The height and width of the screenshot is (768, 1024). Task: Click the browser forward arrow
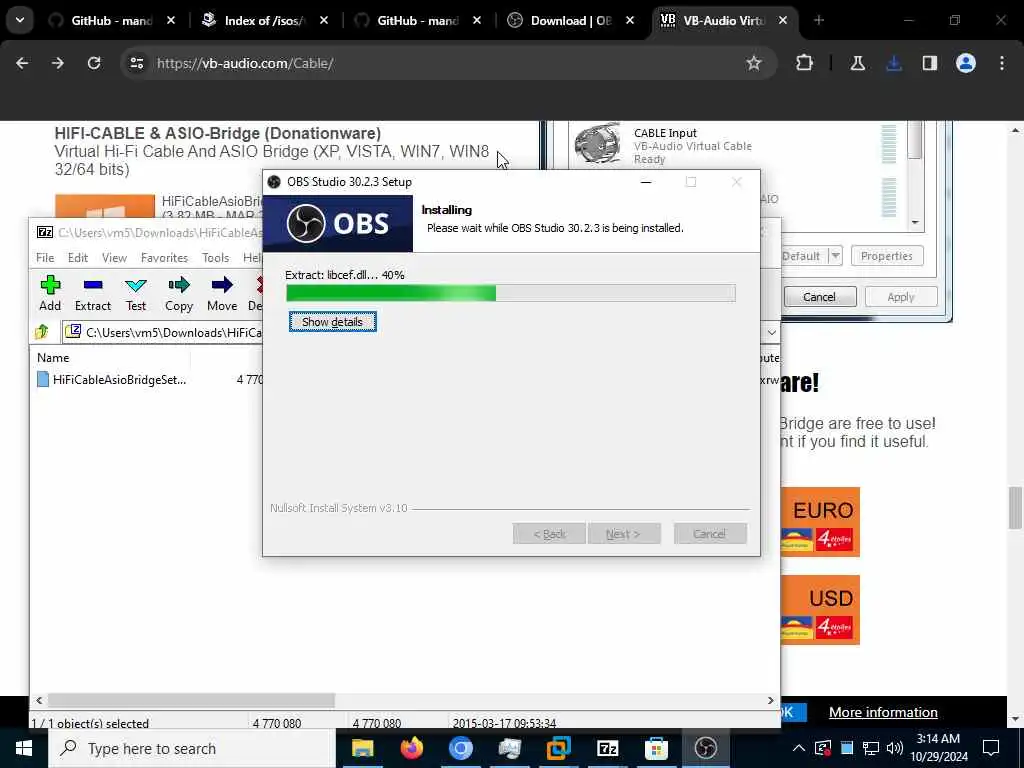58,63
